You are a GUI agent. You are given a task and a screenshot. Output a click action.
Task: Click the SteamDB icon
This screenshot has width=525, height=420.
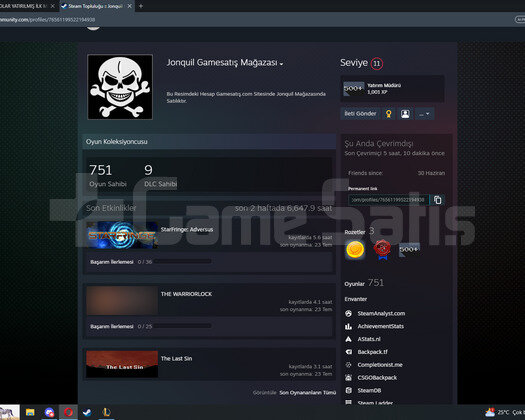(349, 391)
